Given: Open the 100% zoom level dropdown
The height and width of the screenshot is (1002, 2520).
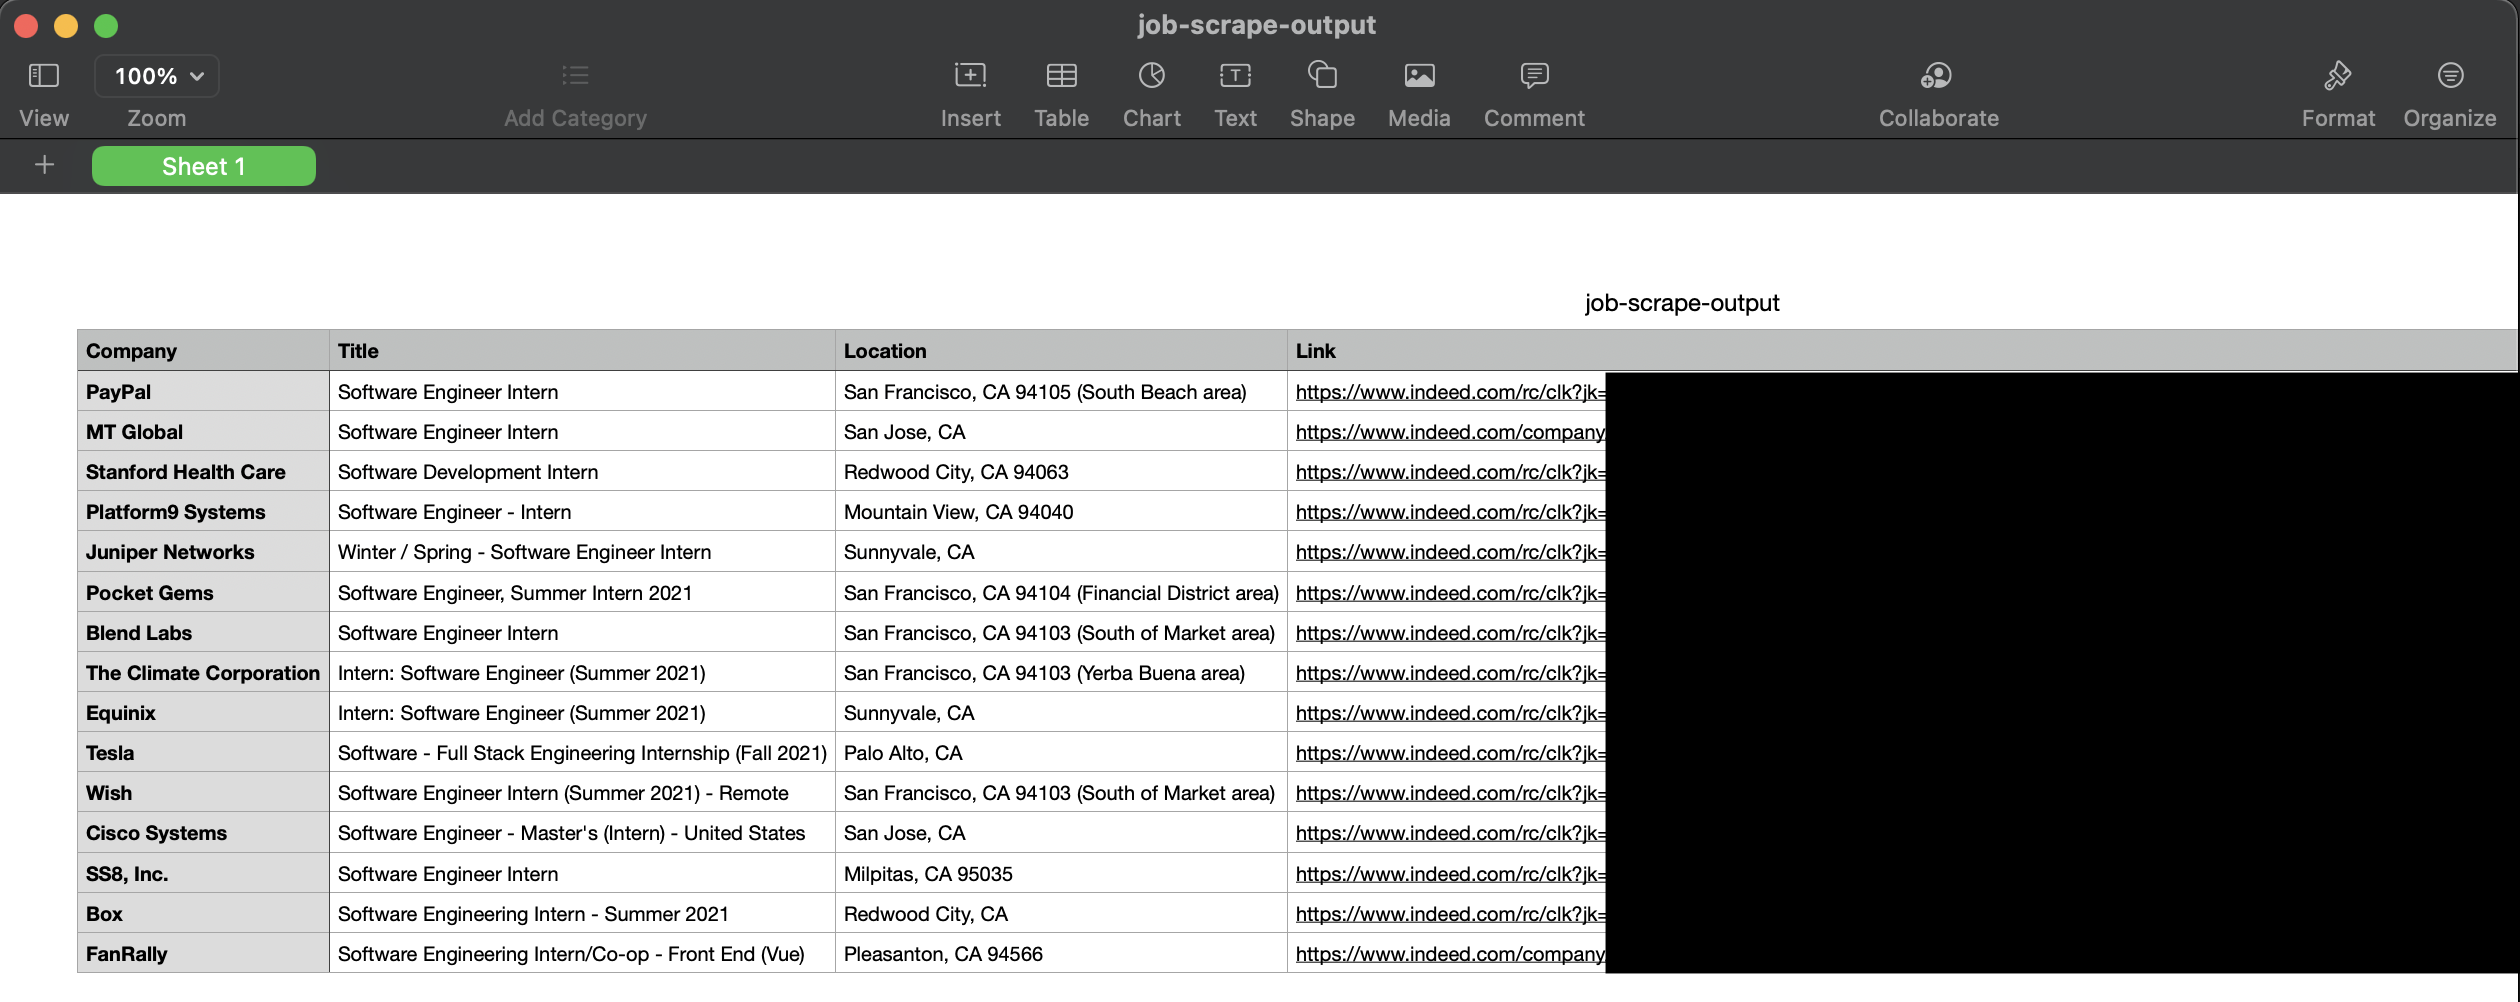Looking at the screenshot, I should pos(157,76).
